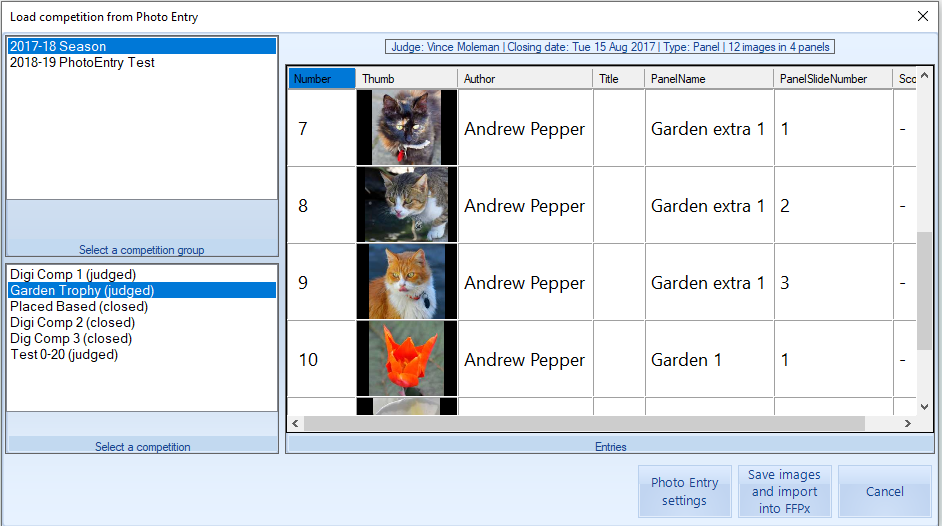Click the tabby cat thumbnail for entry 8

[x=406, y=205]
